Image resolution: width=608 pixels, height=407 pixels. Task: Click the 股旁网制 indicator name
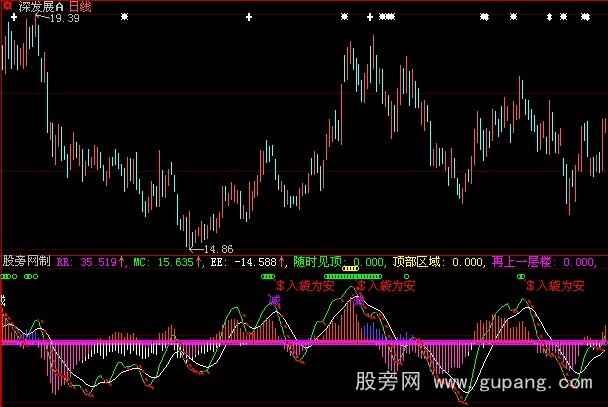tap(26, 261)
